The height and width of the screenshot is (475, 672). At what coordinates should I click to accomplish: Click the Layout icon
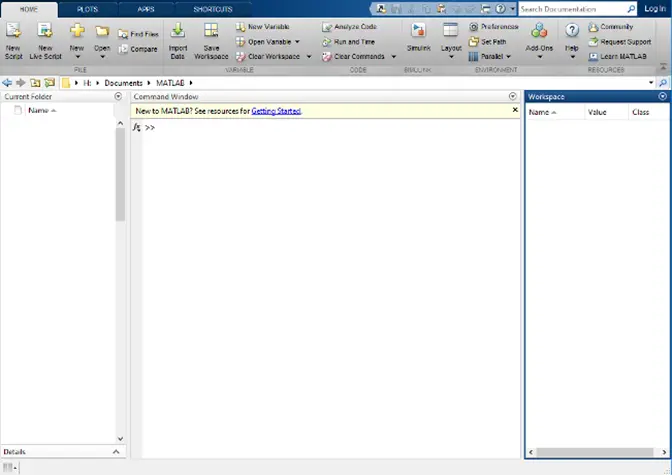(x=450, y=31)
